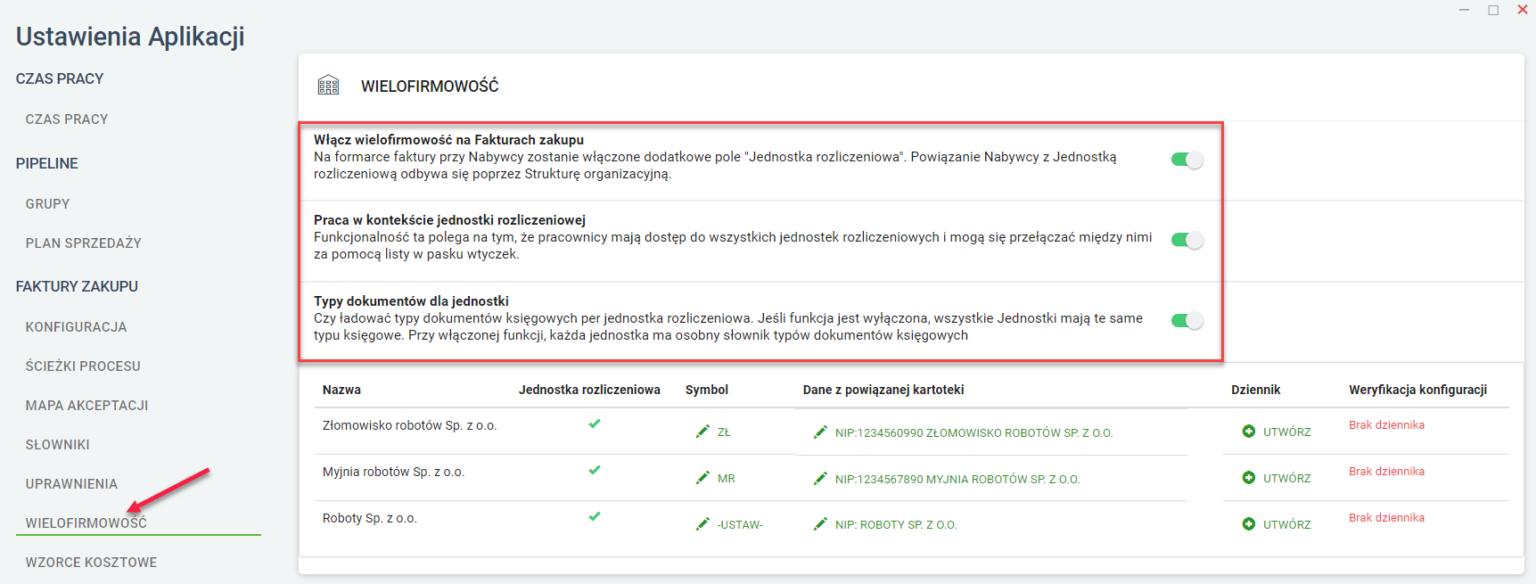Toggle Jednostka rozliczeniowa checkmark for Myjnia robotów
This screenshot has height=584, width=1536.
(x=594, y=470)
